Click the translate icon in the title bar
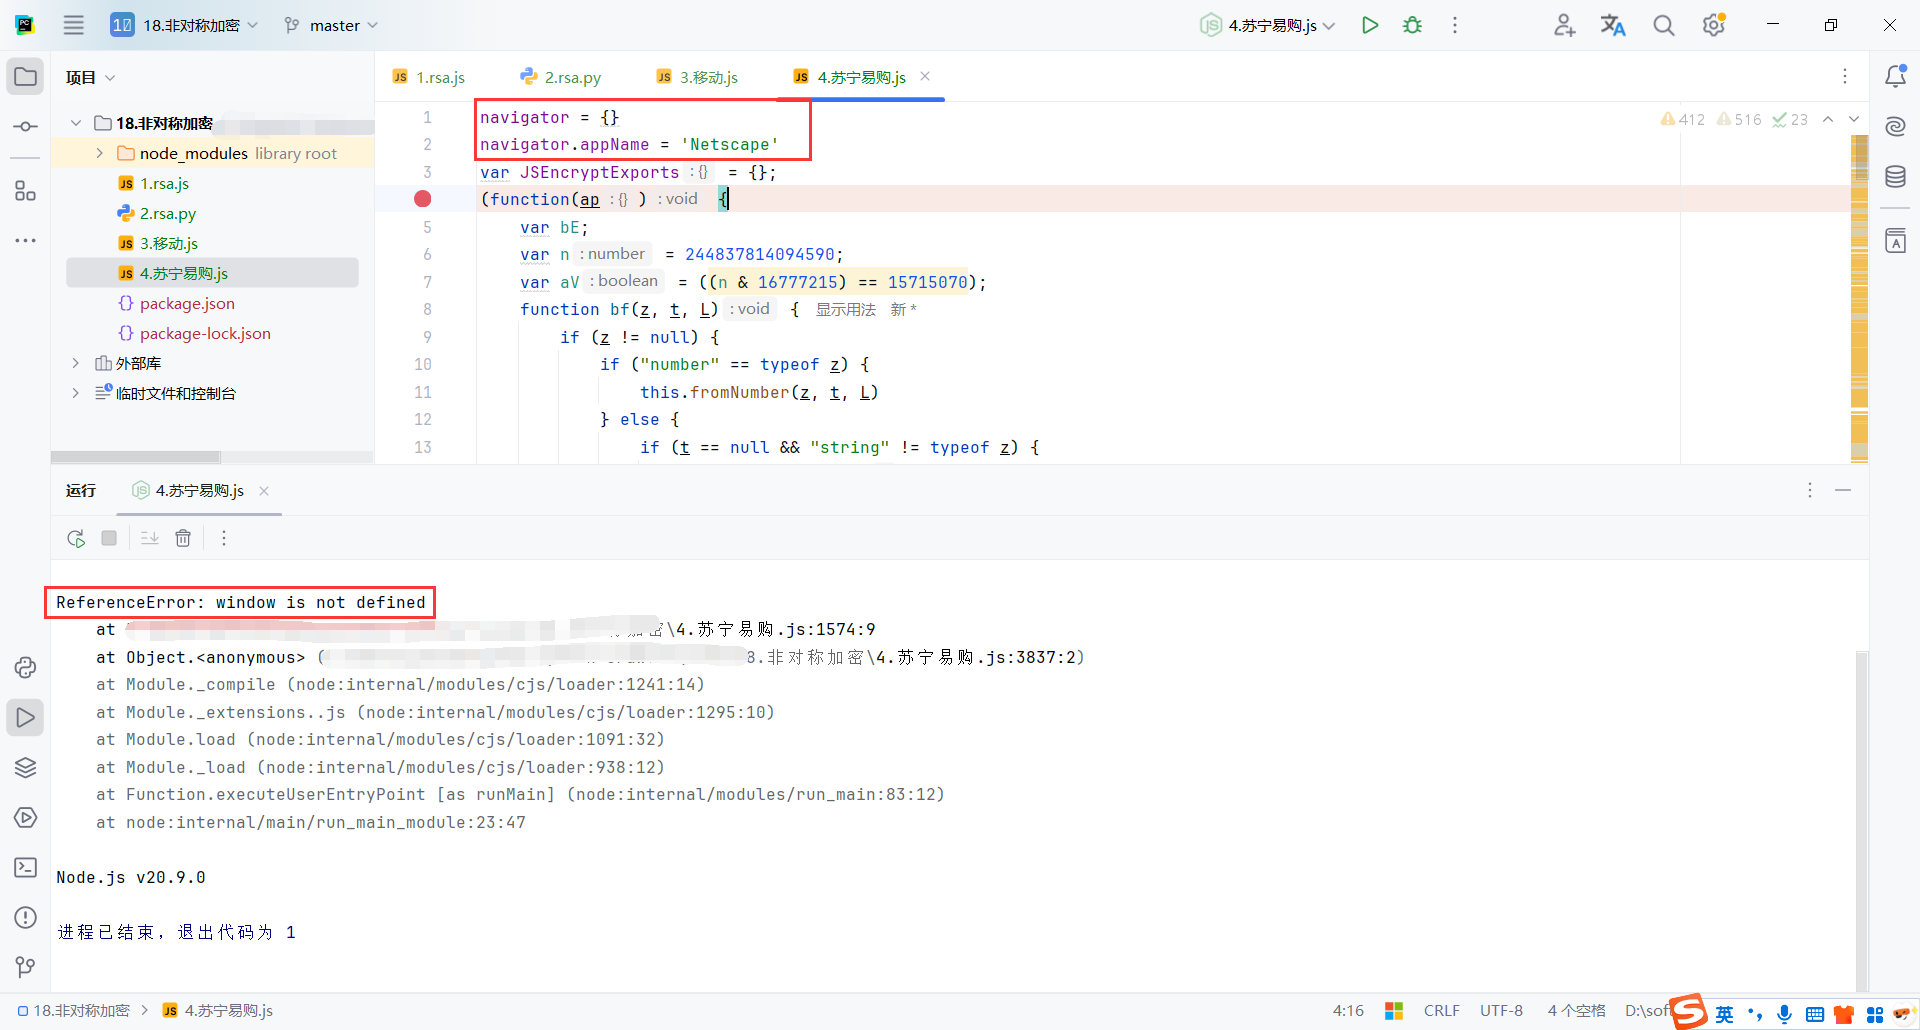 point(1613,25)
